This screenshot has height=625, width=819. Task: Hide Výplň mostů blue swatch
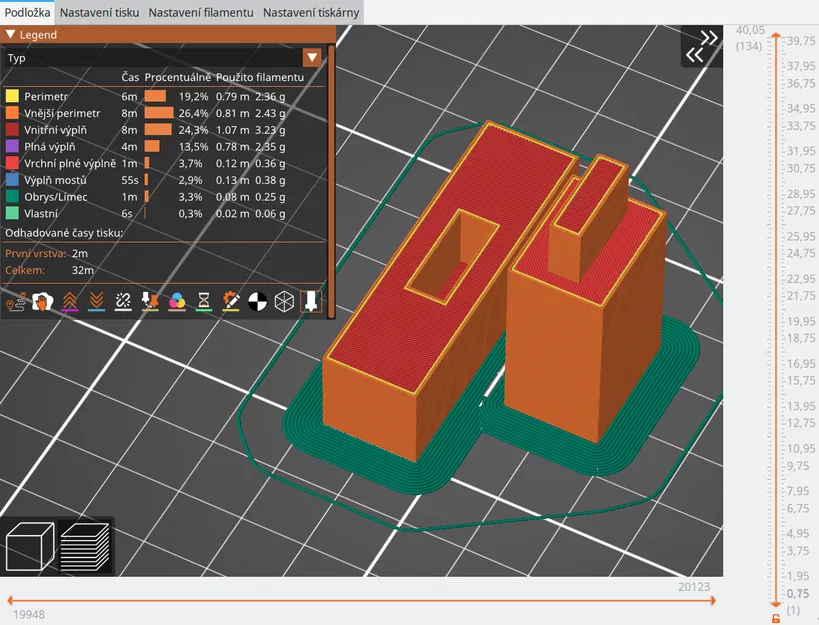tap(12, 180)
